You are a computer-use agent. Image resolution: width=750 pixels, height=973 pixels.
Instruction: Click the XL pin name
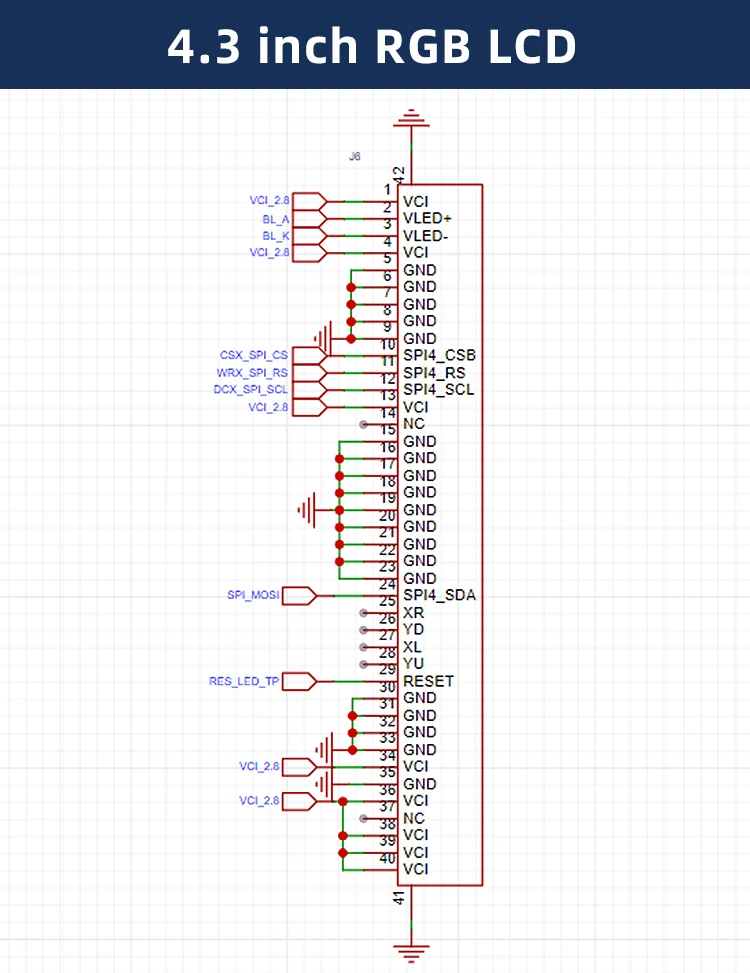[413, 647]
